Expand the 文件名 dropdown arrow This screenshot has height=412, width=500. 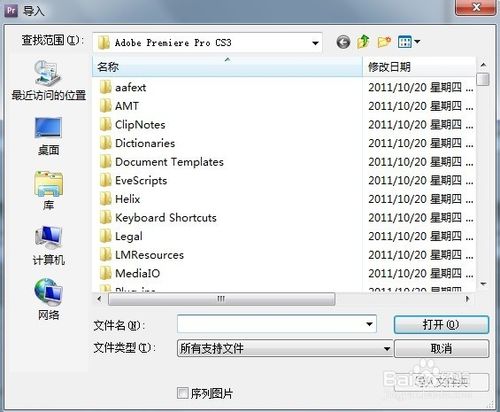click(369, 324)
